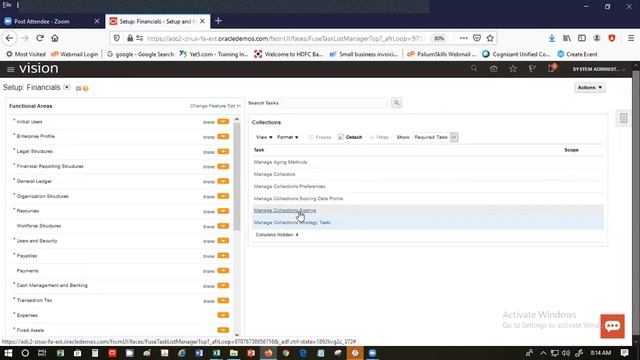
Task: Select the Enterprise Profile functional area
Action: 36,136
